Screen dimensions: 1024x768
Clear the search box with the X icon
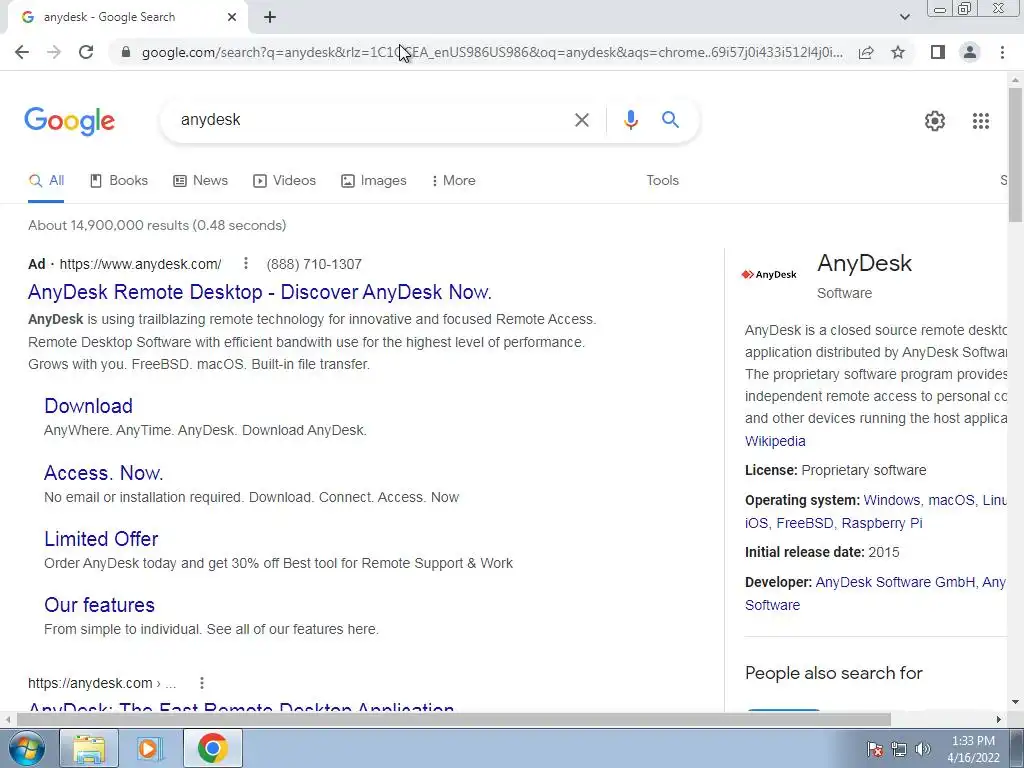[581, 120]
